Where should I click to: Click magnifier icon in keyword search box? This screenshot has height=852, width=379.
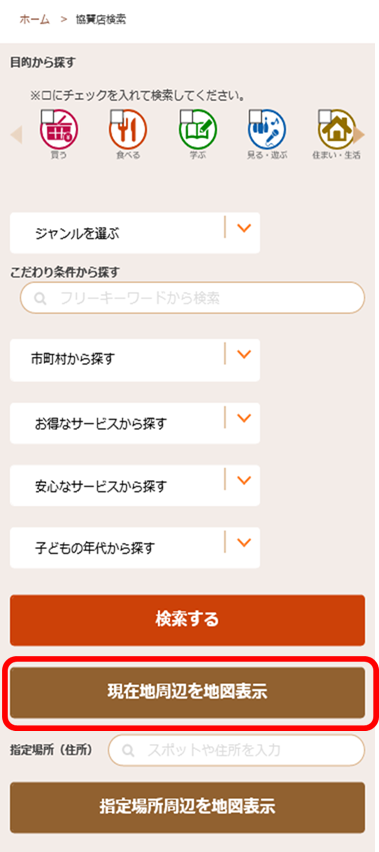point(40,298)
